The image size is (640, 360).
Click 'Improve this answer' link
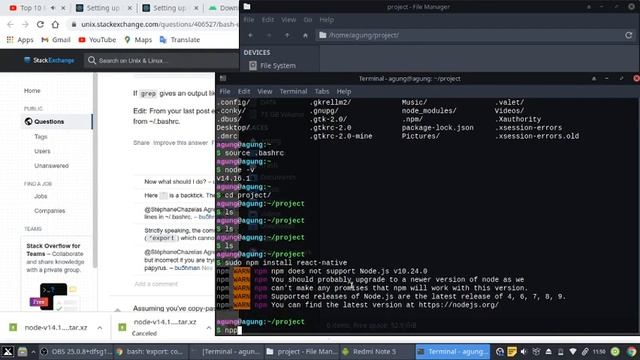(180, 142)
